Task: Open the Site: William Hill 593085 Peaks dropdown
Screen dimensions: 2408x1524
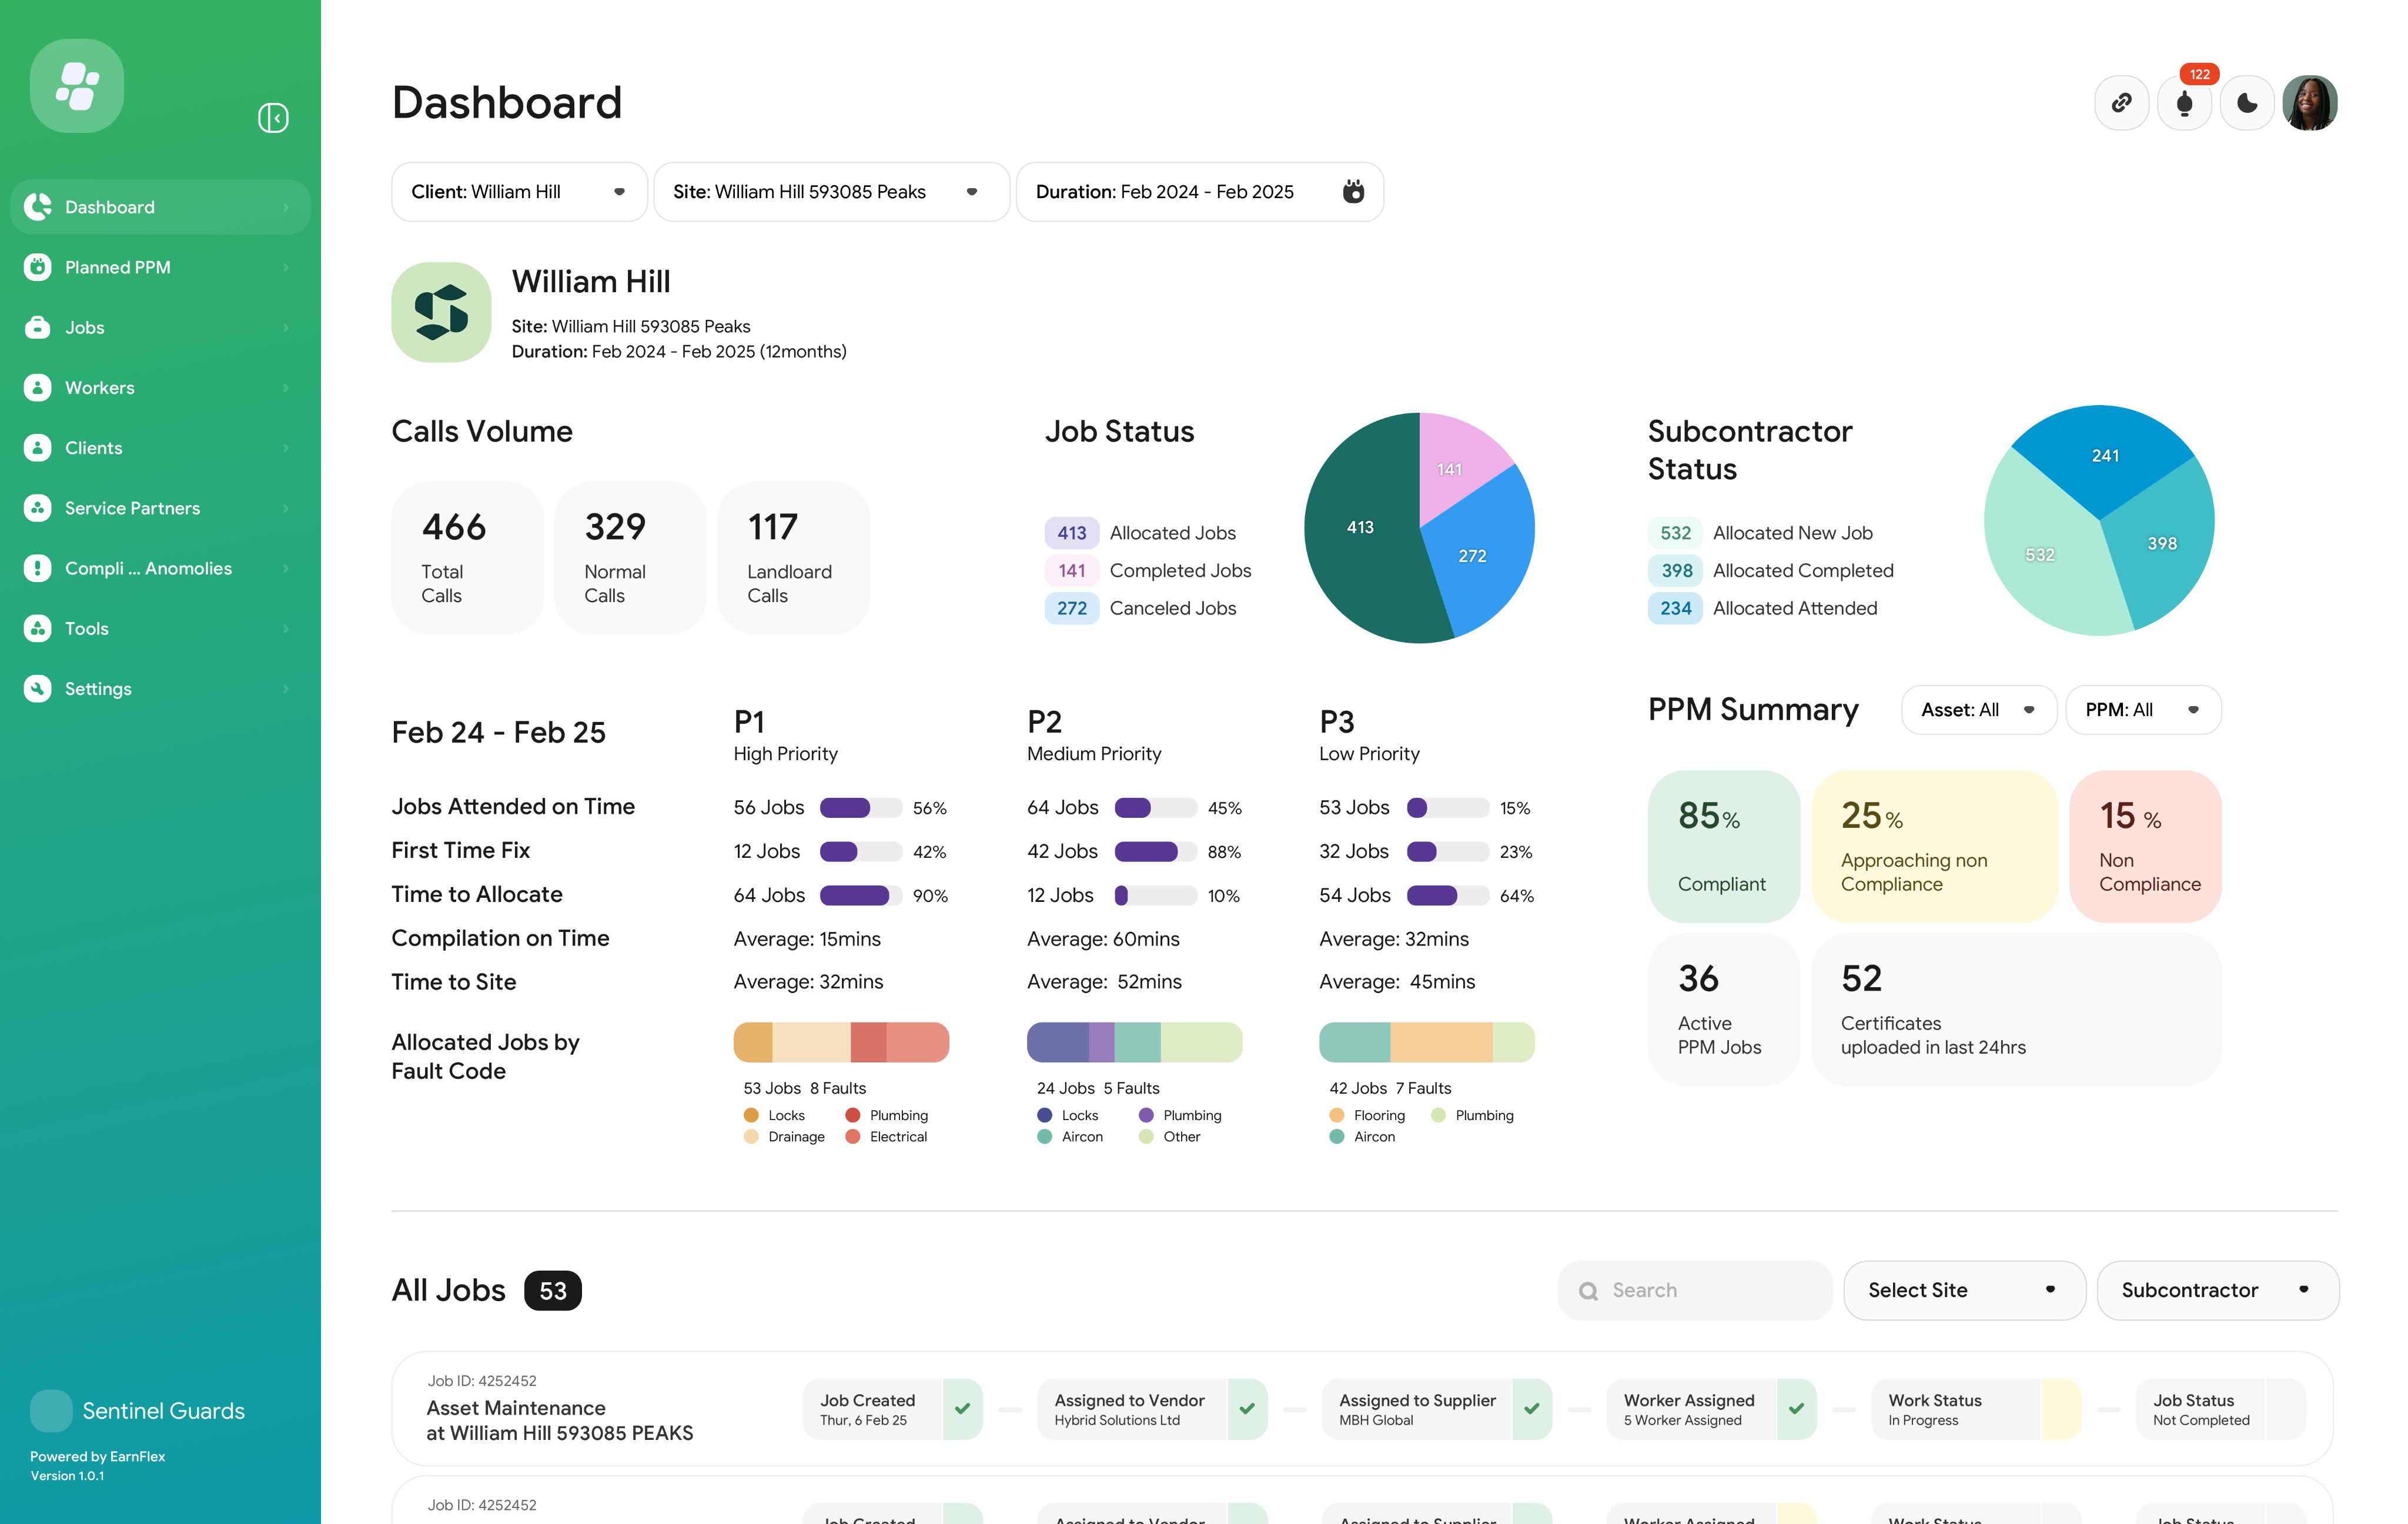Action: point(831,192)
